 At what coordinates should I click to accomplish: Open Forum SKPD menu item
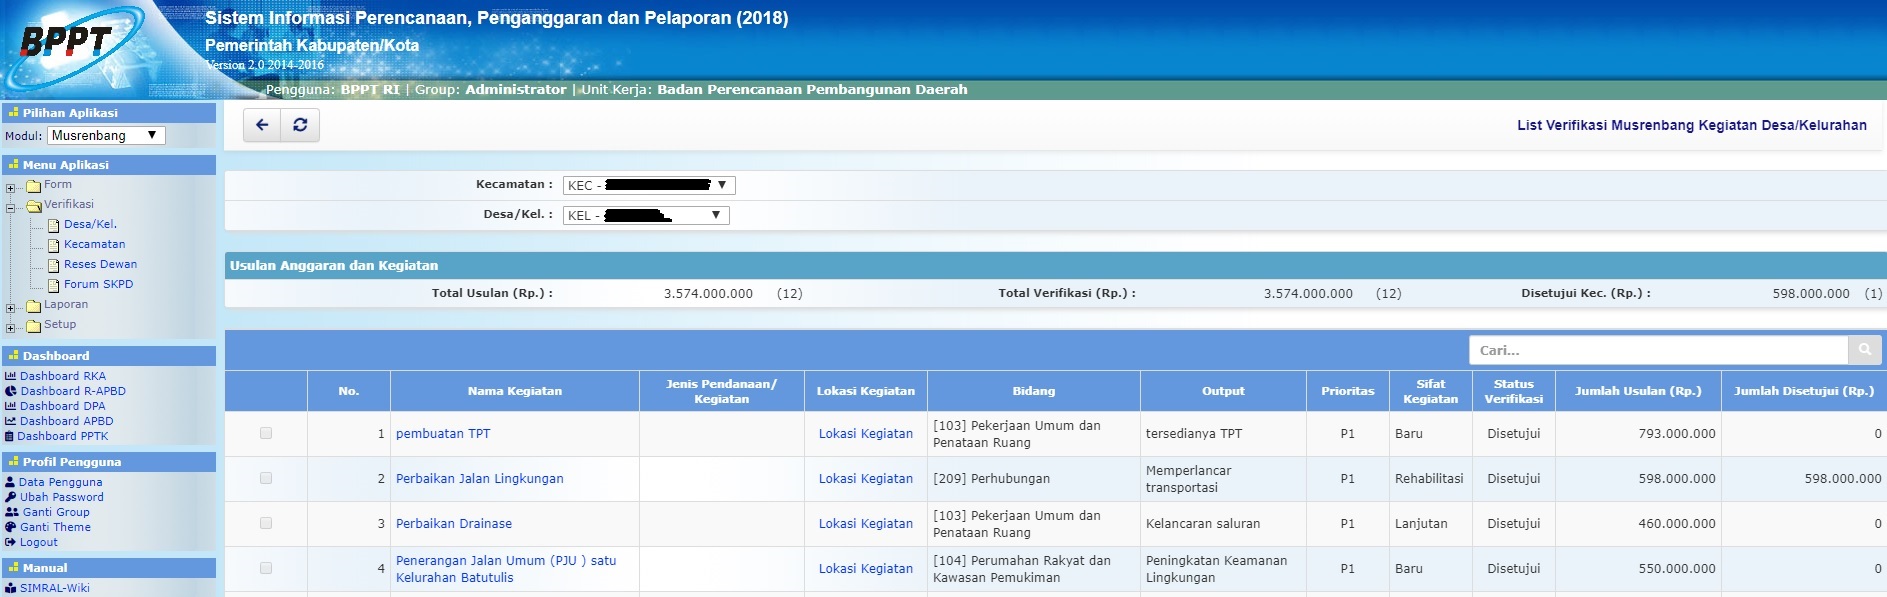point(98,284)
